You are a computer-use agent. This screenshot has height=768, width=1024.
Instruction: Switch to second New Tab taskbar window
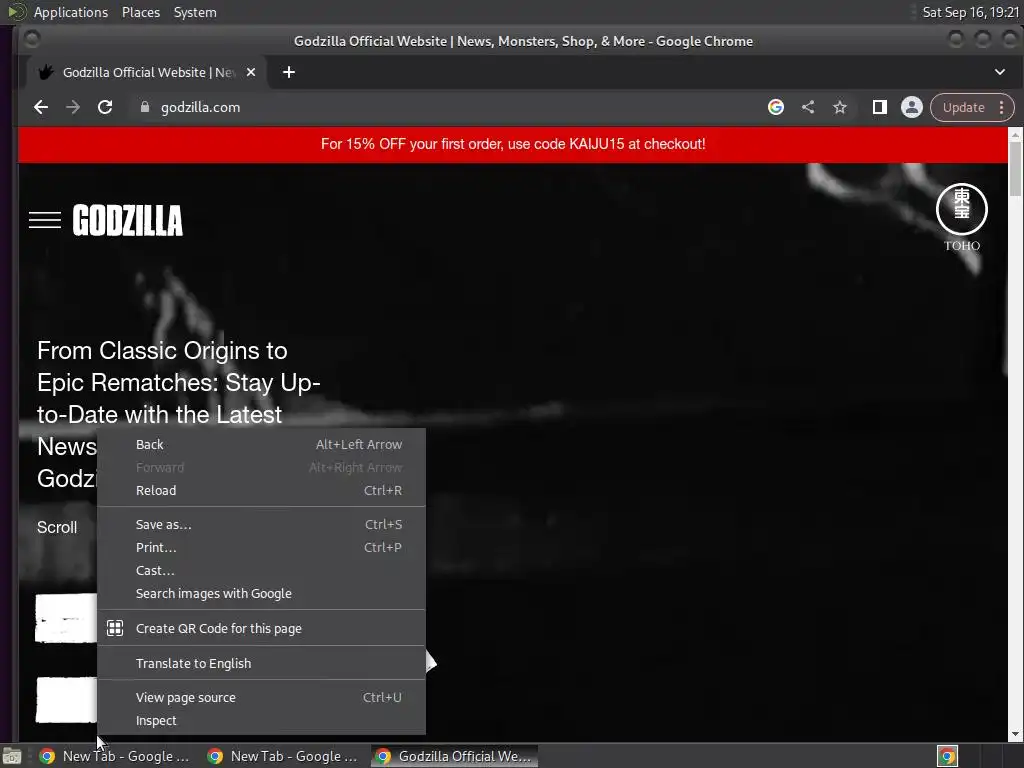pyautogui.click(x=282, y=756)
